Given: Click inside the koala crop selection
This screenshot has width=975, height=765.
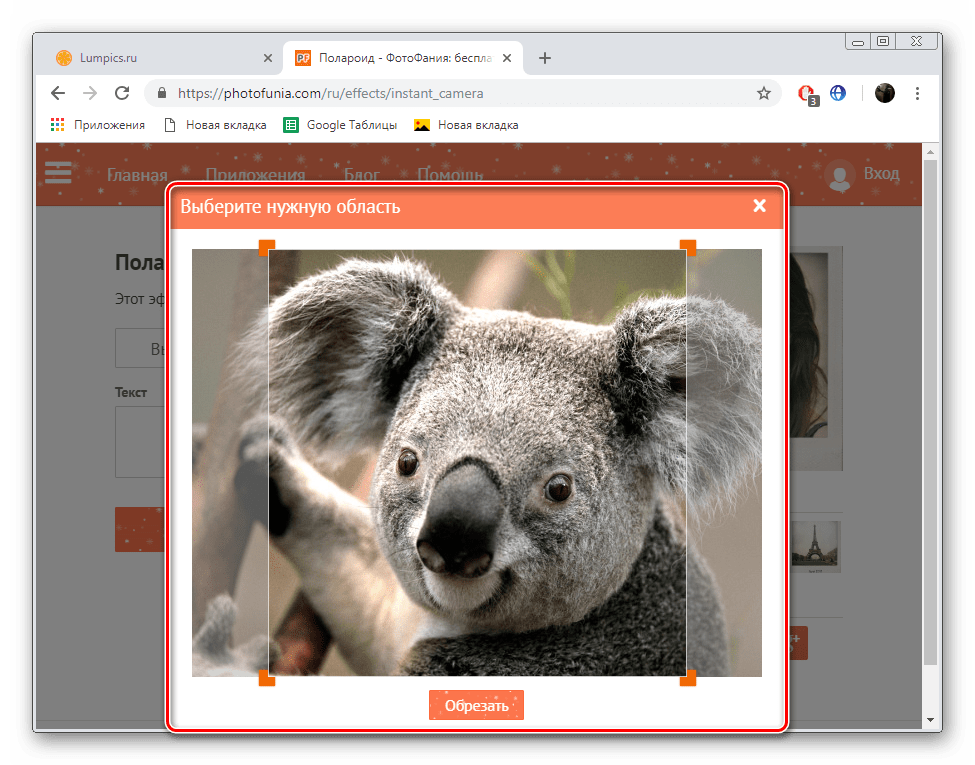Looking at the screenshot, I should pyautogui.click(x=477, y=462).
